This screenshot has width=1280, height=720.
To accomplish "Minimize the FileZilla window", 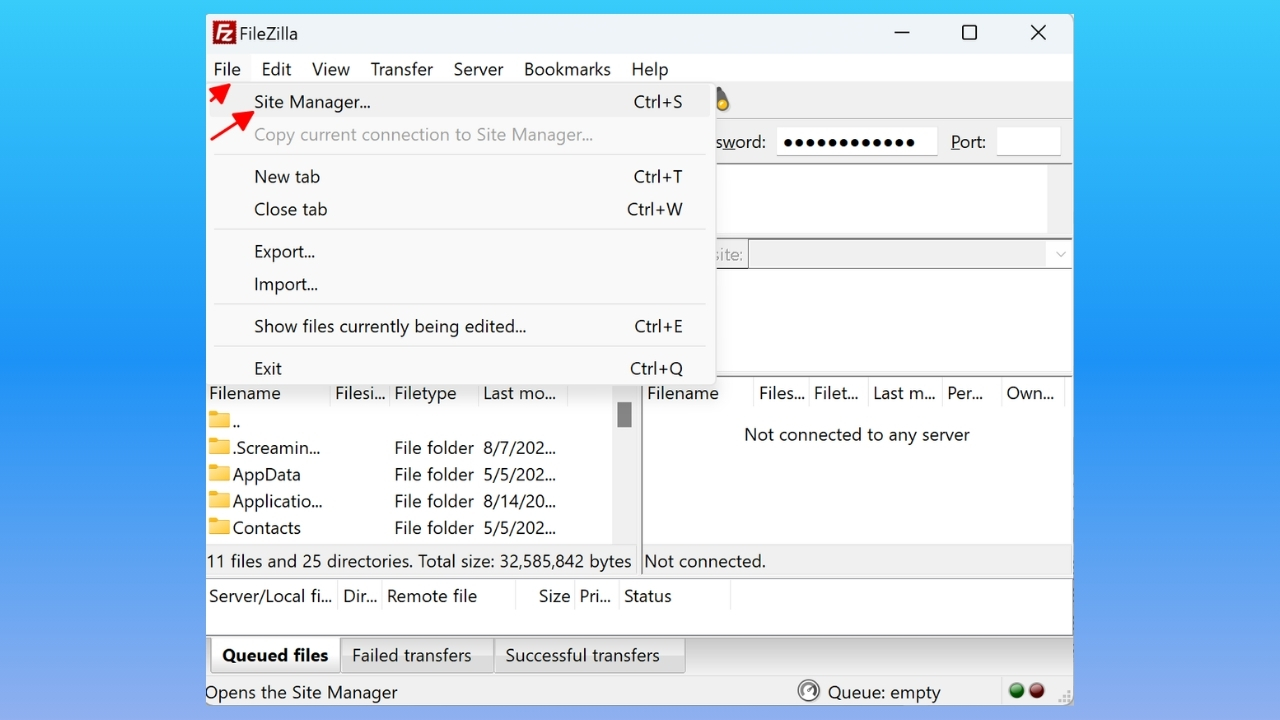I will (902, 33).
